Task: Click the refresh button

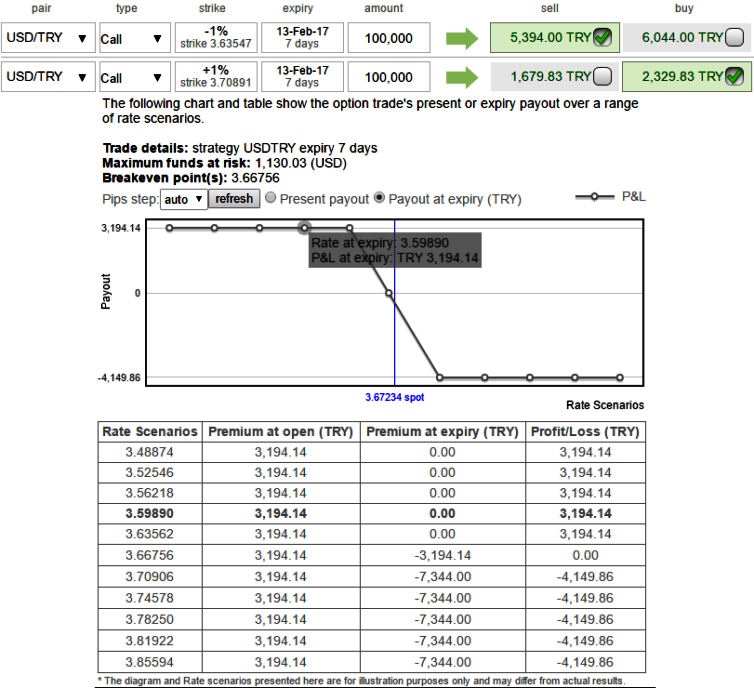Action: coord(234,199)
